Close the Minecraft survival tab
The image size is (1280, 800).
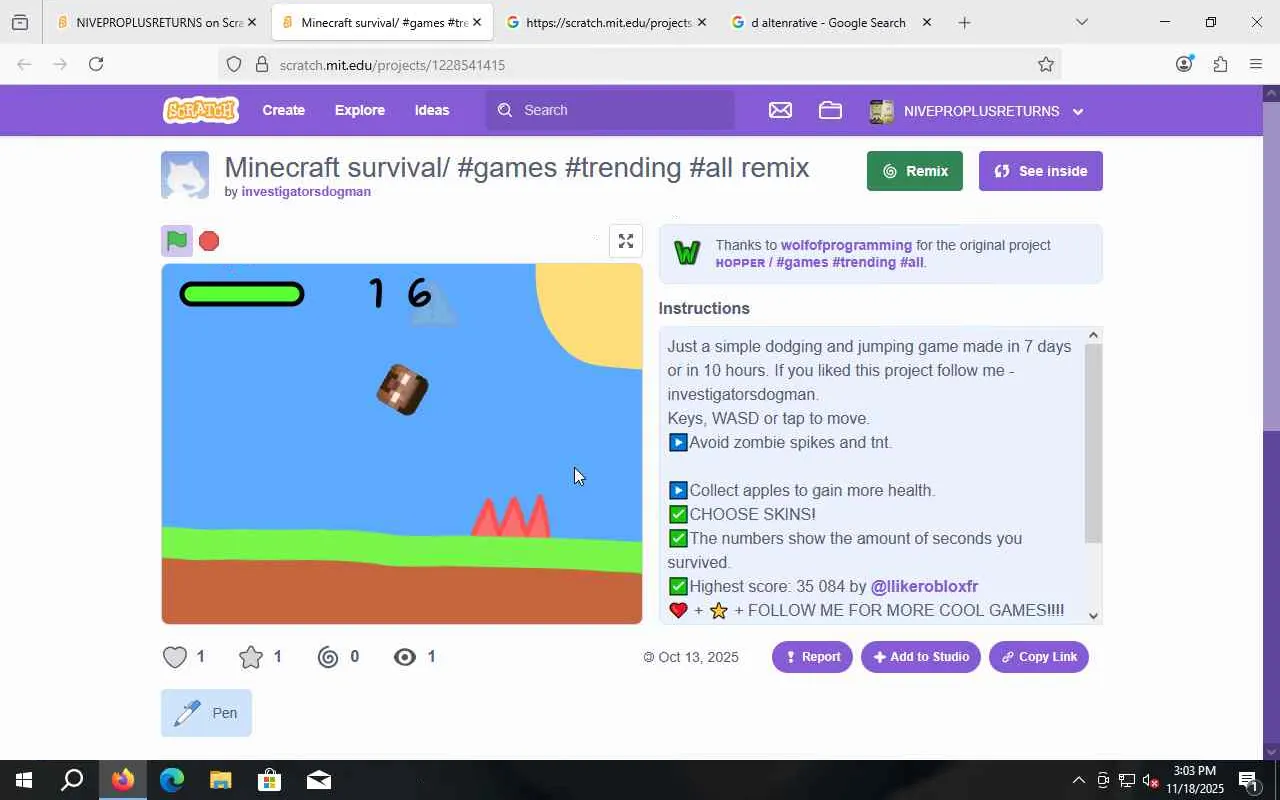477,22
